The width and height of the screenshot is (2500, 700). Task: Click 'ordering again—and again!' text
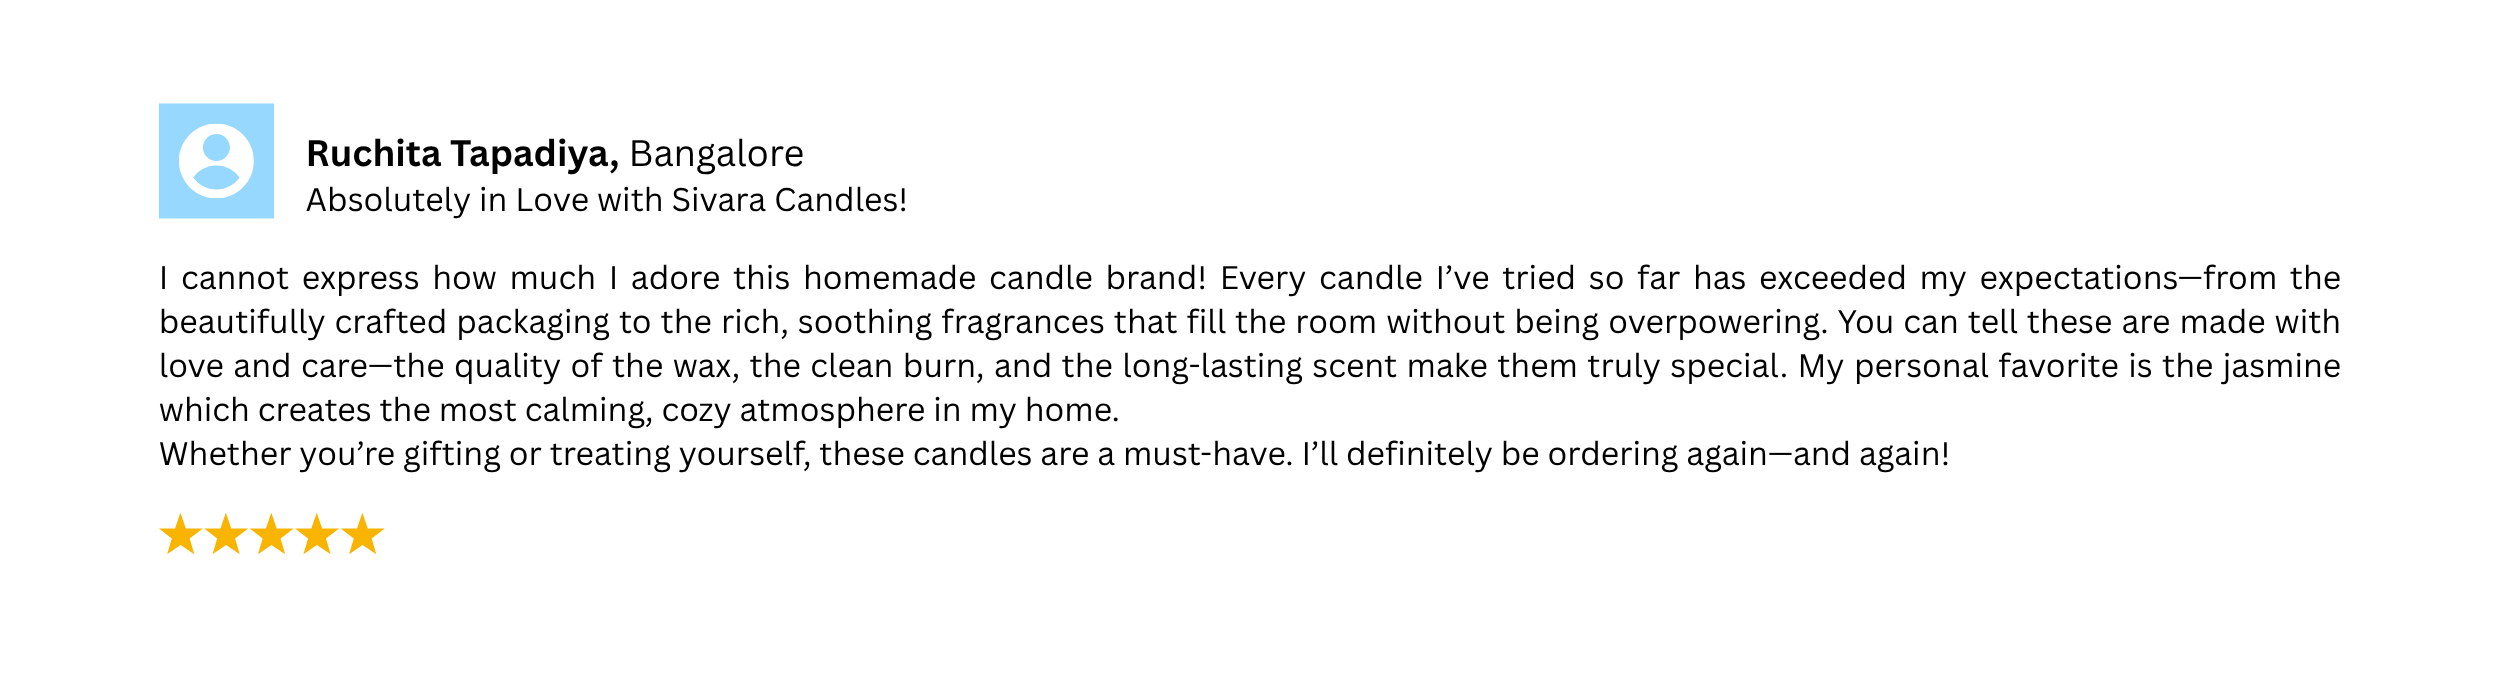coord(1748,455)
